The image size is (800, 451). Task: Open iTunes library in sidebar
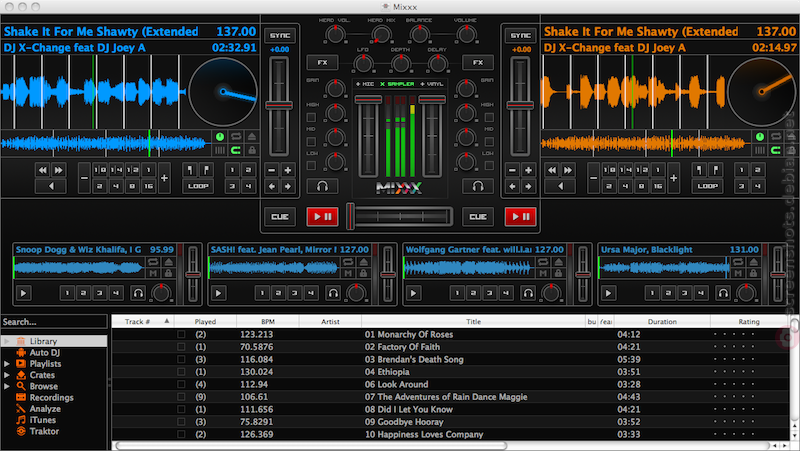point(42,420)
